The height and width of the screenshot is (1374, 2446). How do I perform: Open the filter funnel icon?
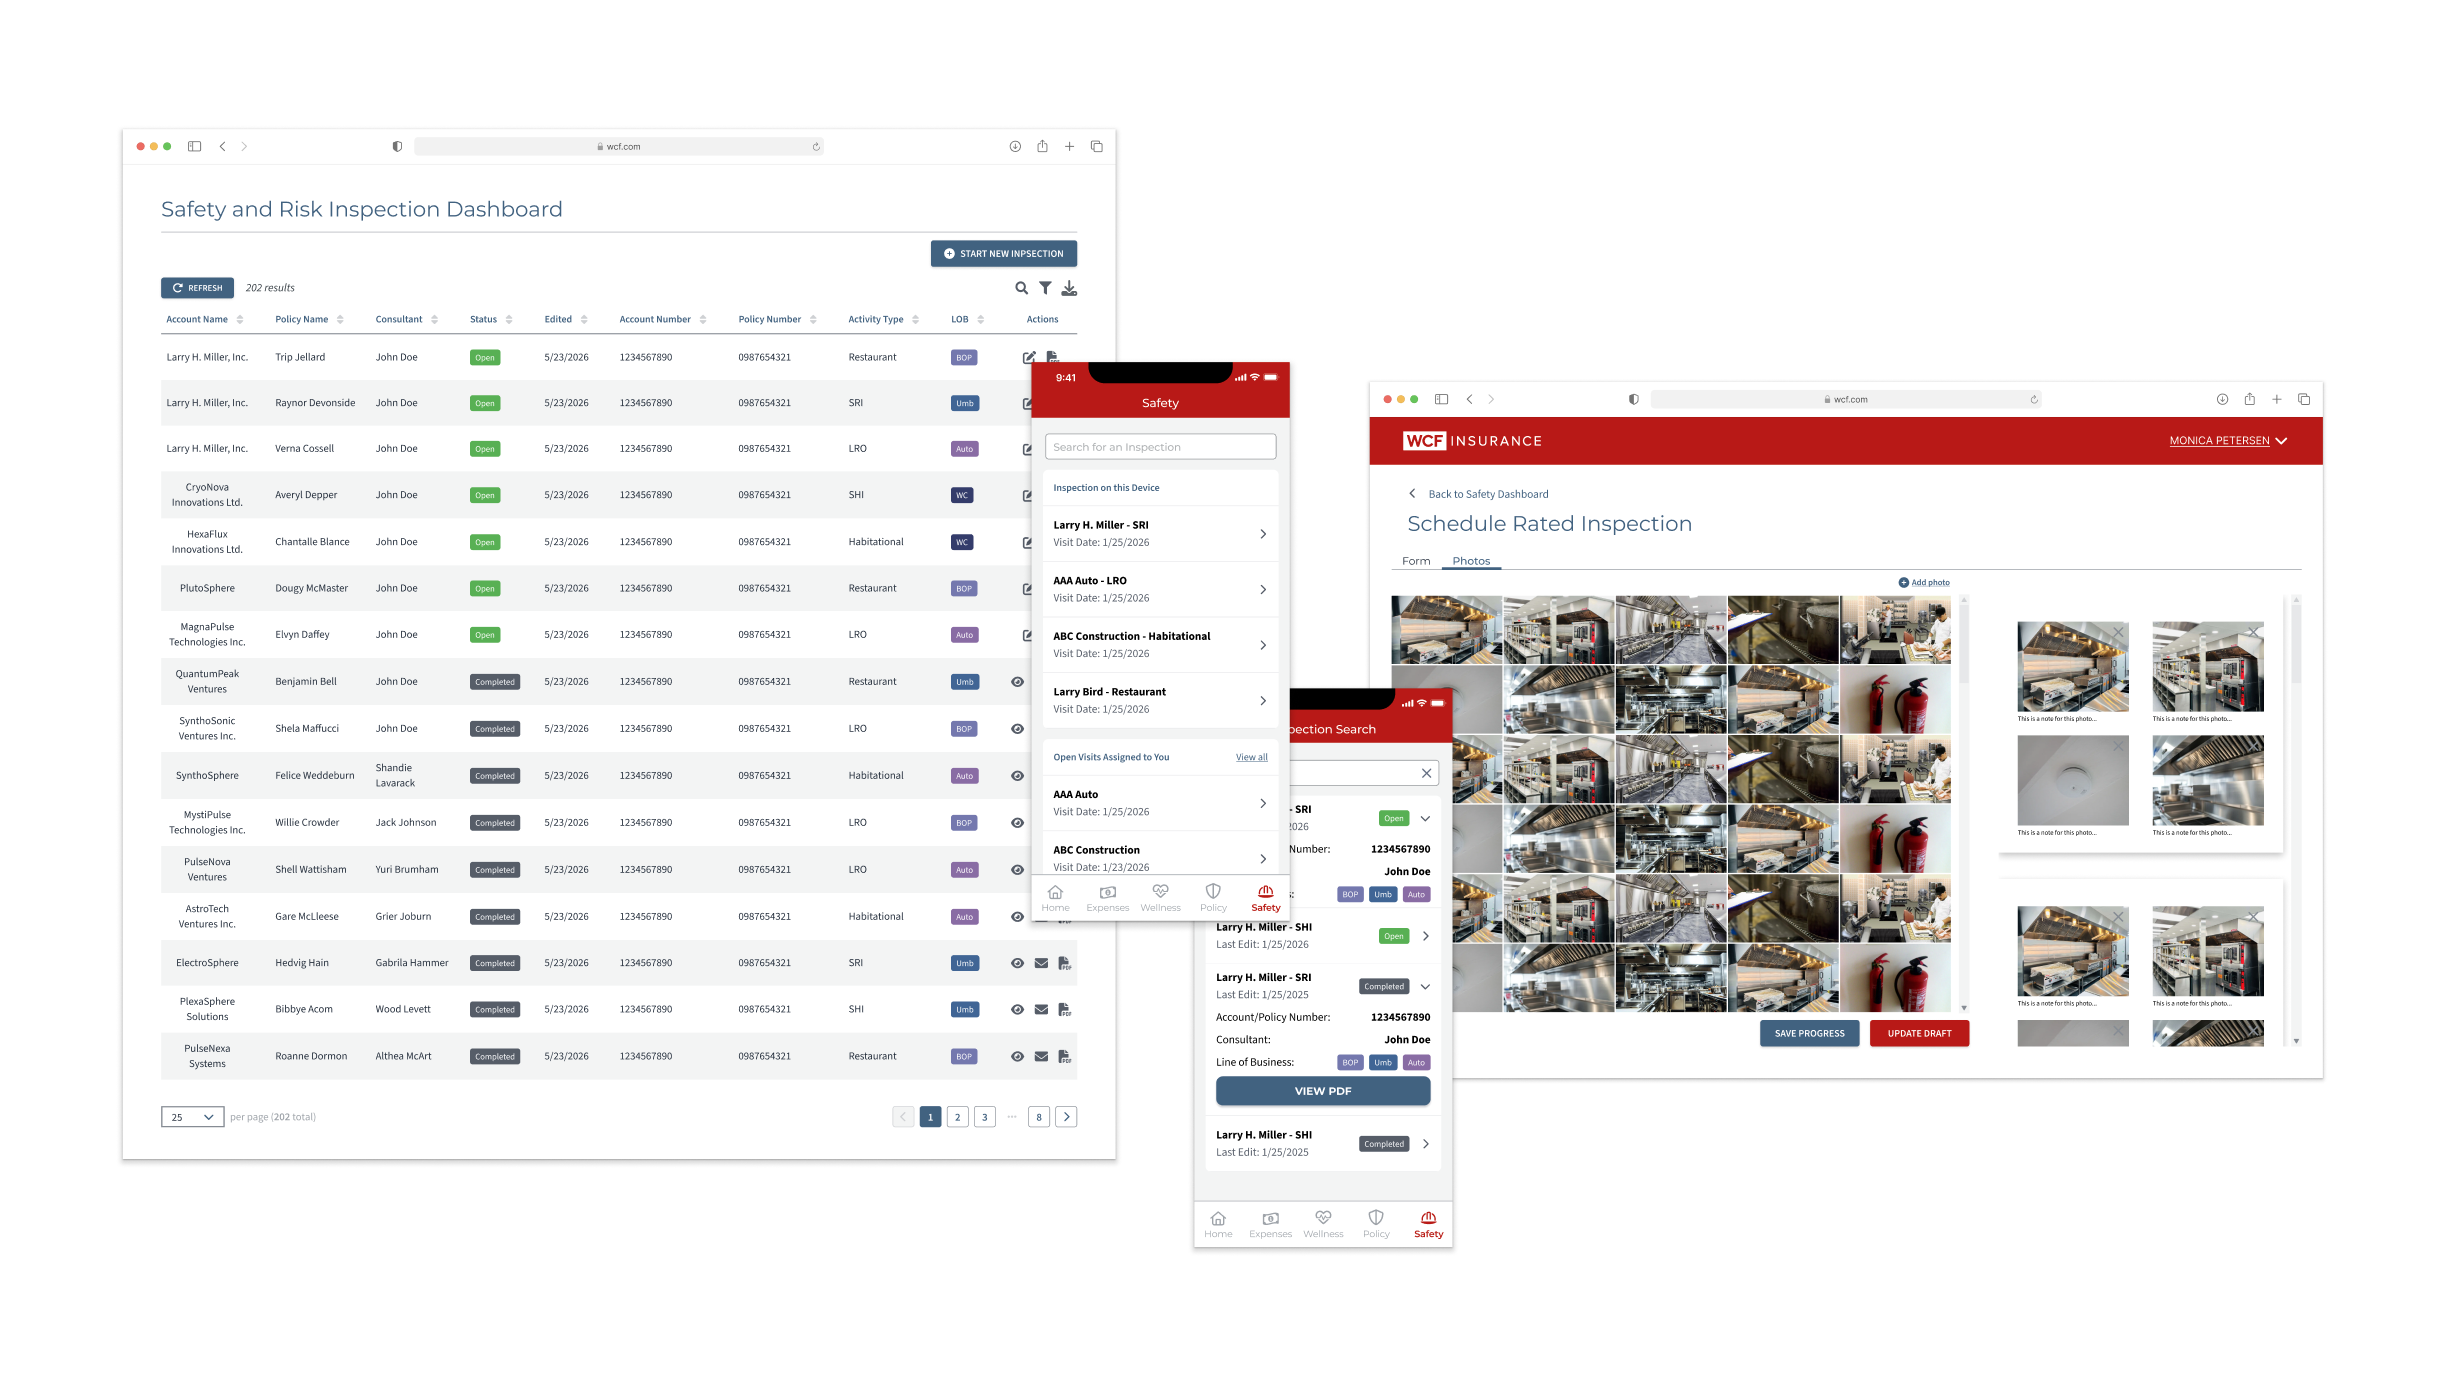pos(1045,288)
